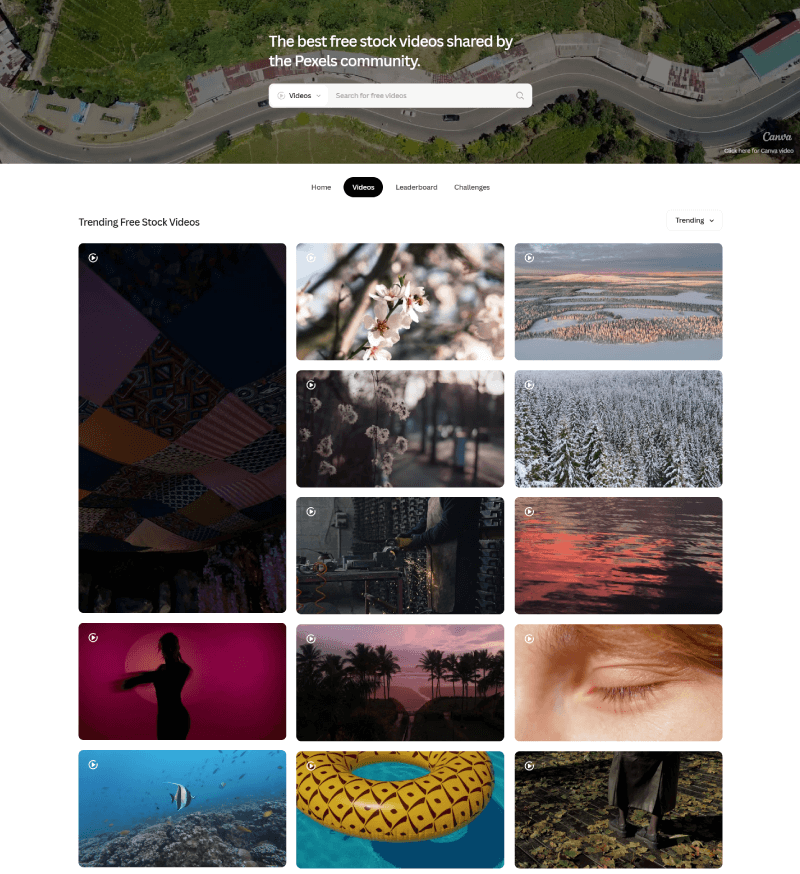The width and height of the screenshot is (800, 874).
Task: Switch to the Home tab
Action: pos(321,187)
